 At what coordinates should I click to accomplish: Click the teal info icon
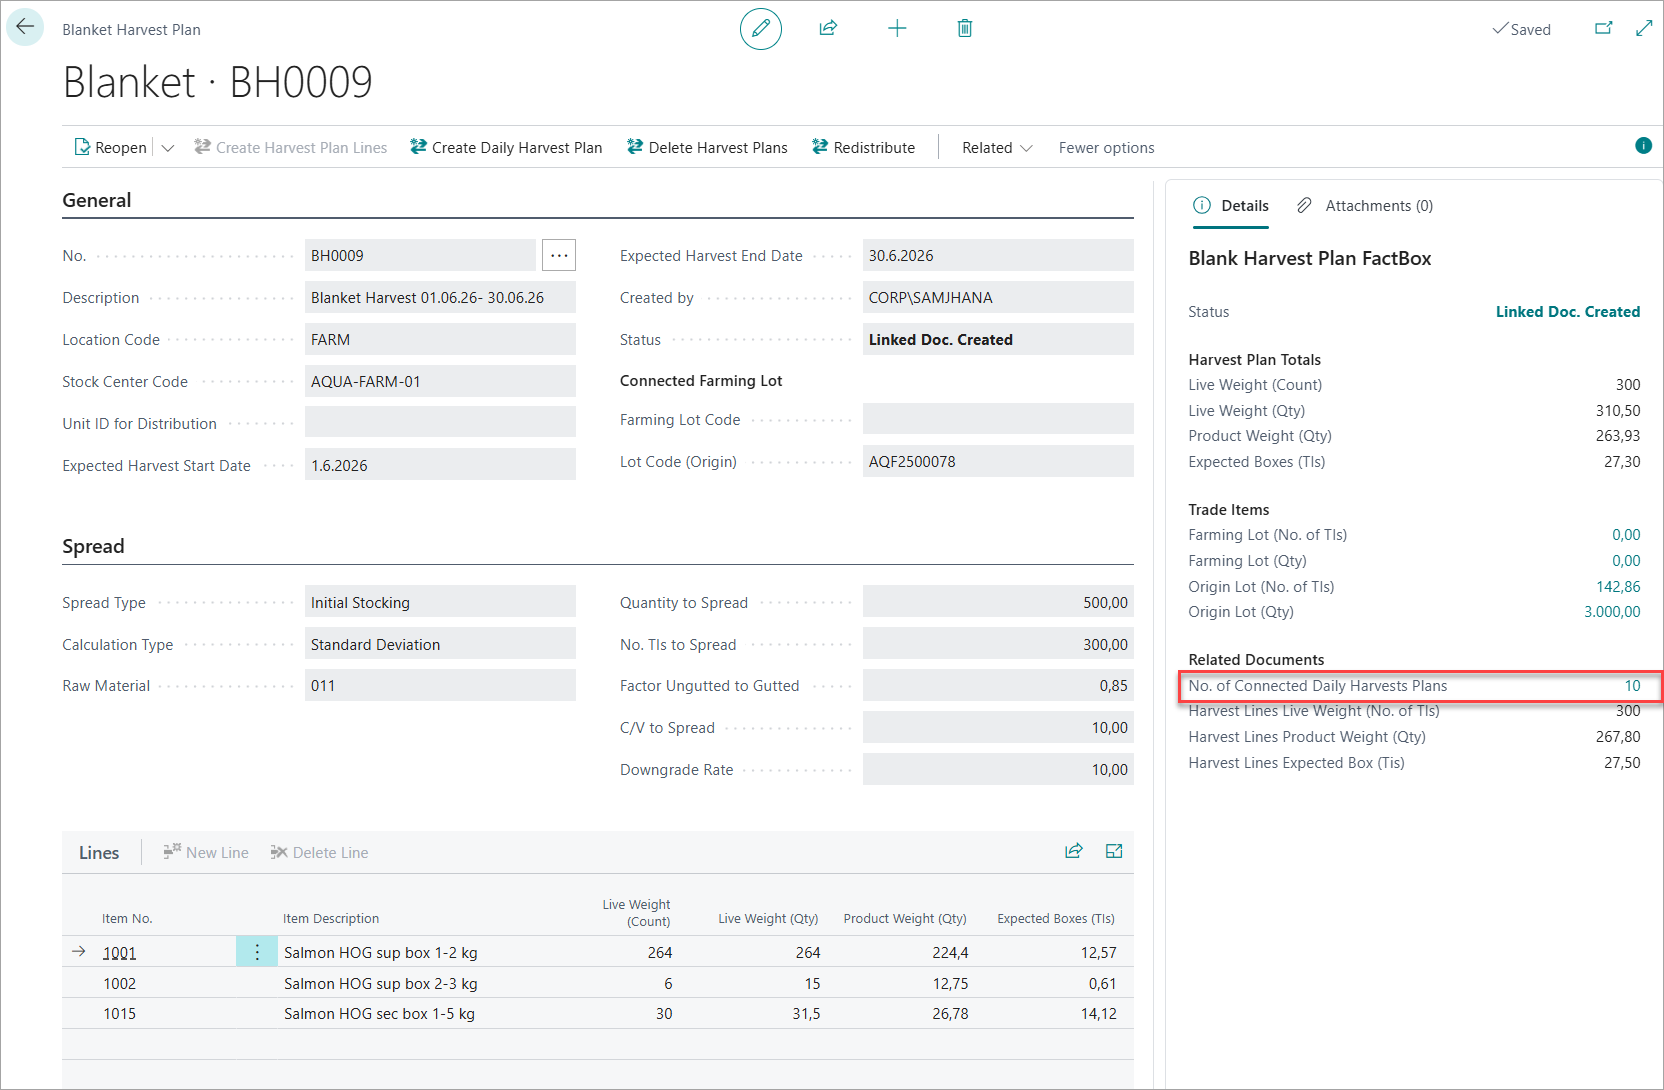click(1643, 146)
